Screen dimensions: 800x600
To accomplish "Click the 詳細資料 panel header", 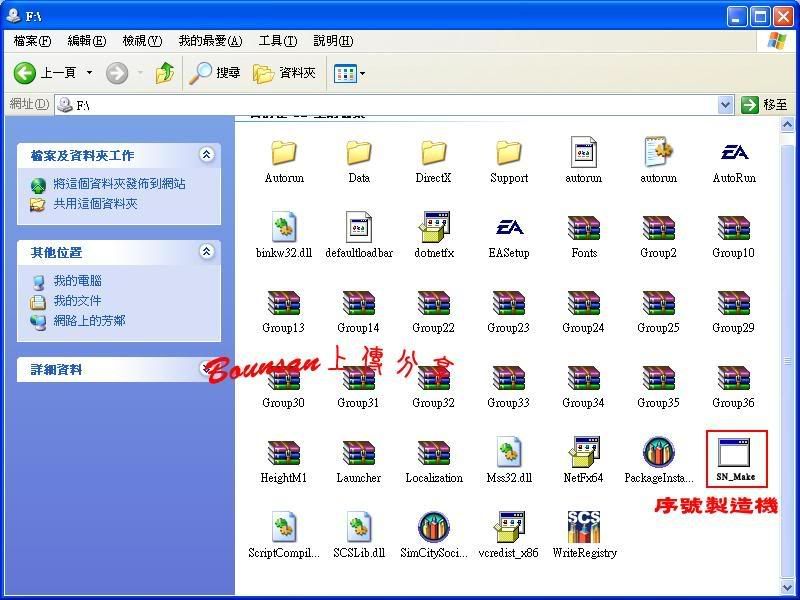I will [x=119, y=369].
